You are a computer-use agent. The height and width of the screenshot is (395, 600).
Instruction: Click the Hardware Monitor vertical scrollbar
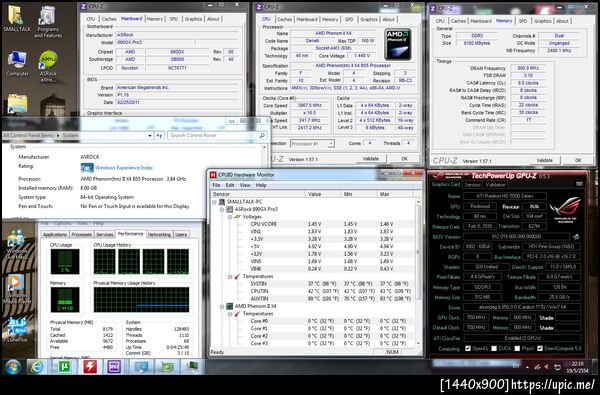(x=418, y=272)
